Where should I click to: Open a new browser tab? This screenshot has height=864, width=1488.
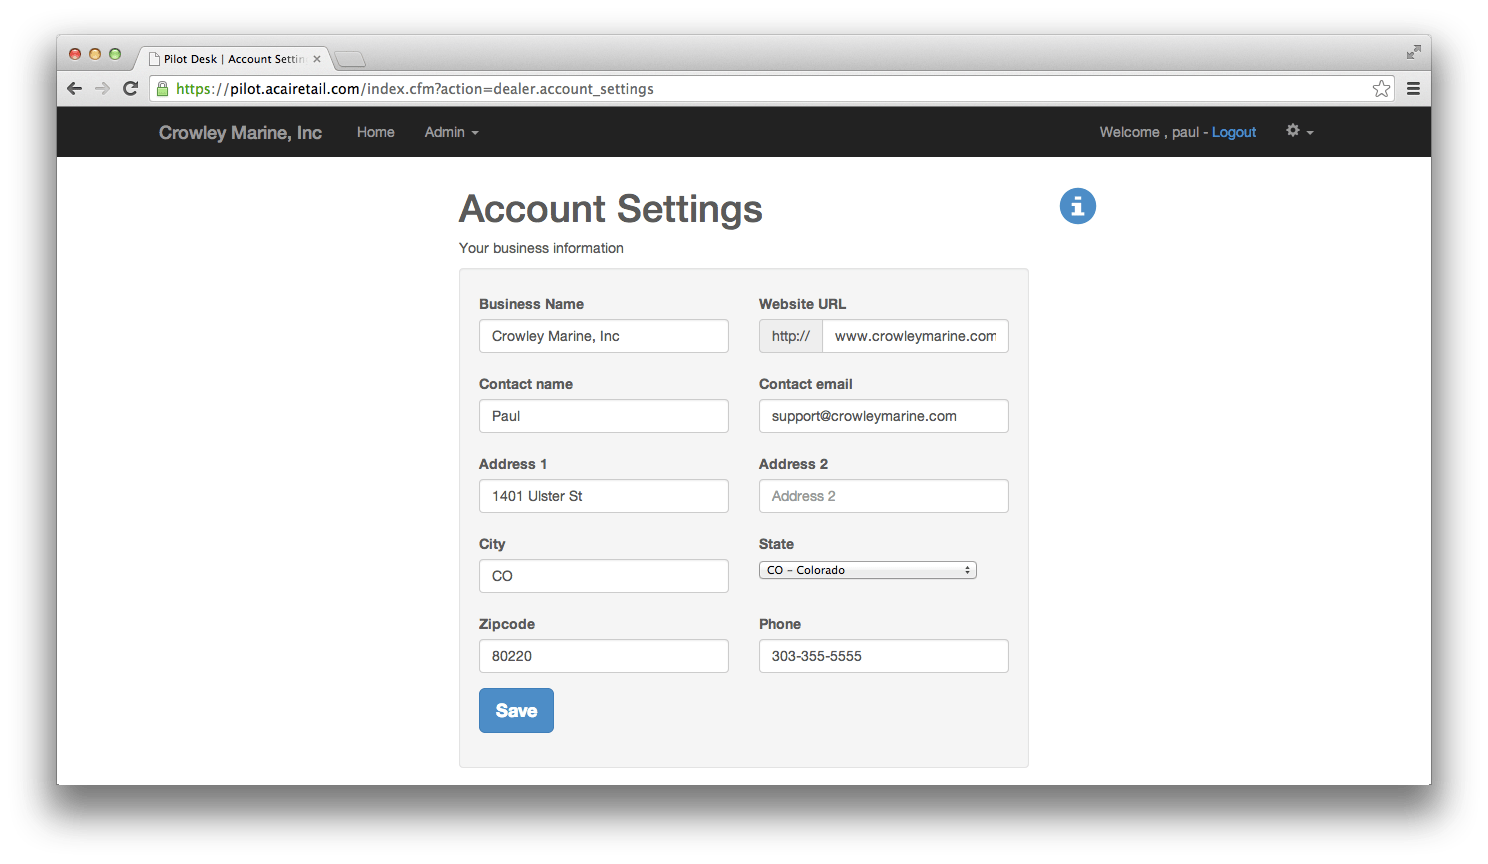349,58
